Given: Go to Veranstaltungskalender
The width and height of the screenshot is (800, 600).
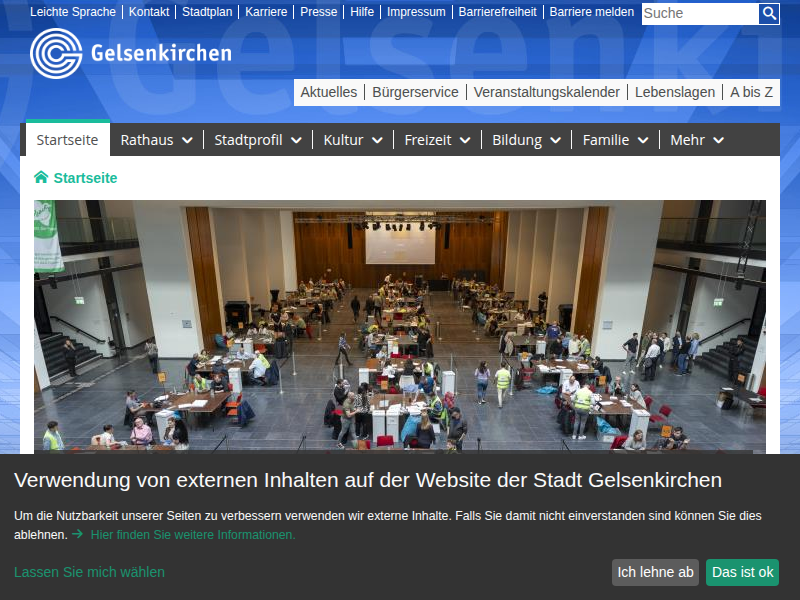Looking at the screenshot, I should click(x=546, y=92).
